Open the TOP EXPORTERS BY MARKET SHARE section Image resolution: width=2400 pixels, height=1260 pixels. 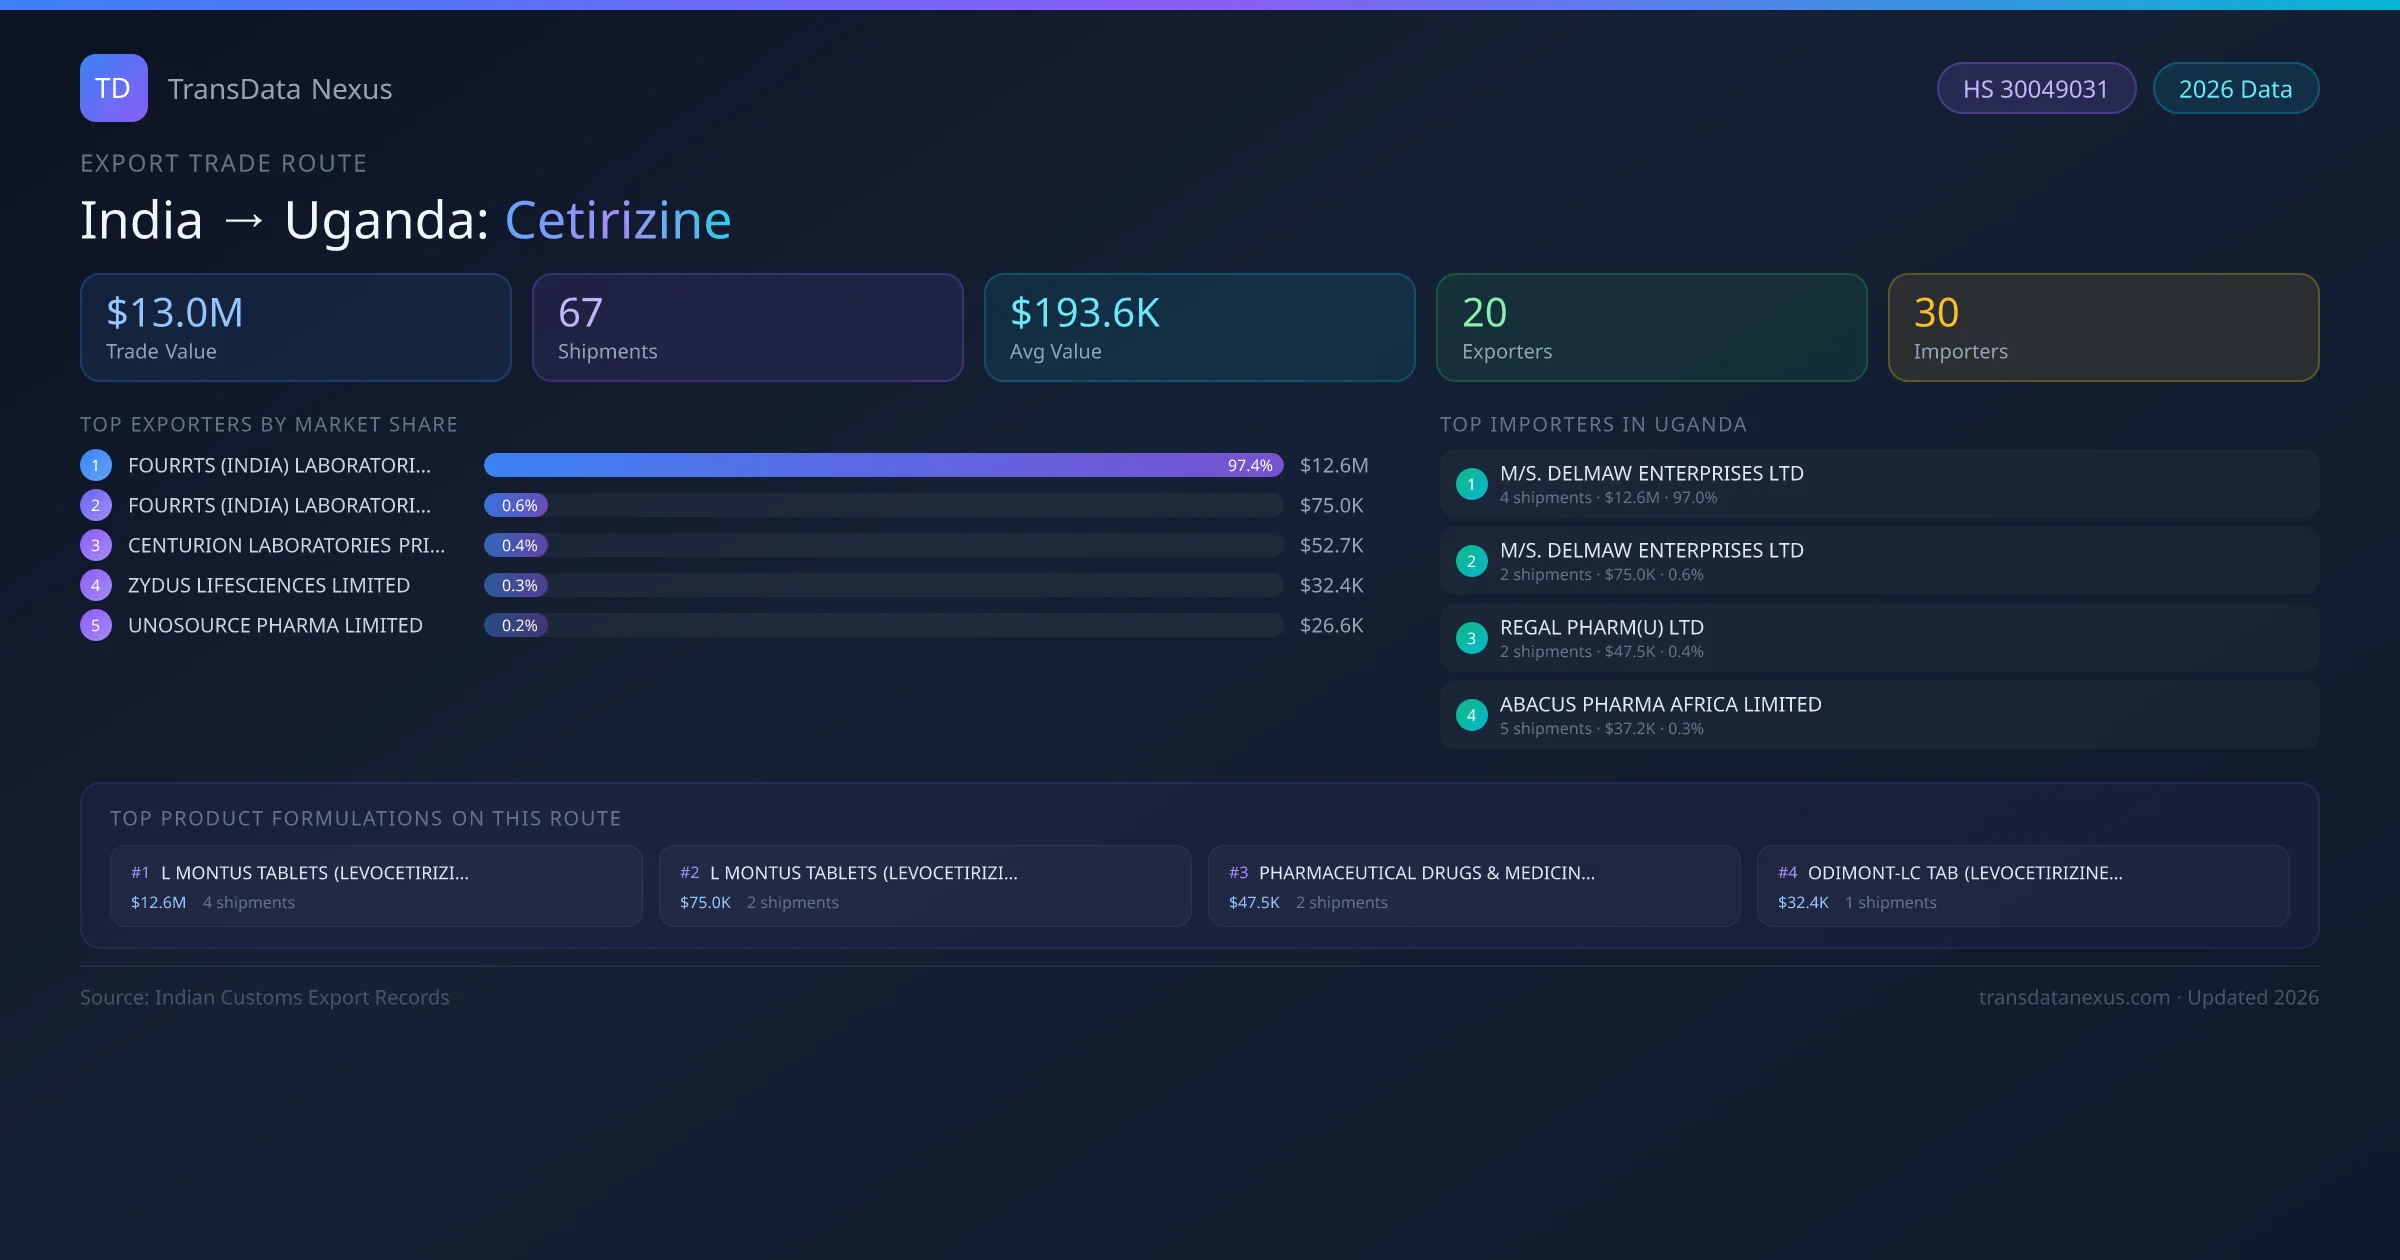[x=269, y=424]
